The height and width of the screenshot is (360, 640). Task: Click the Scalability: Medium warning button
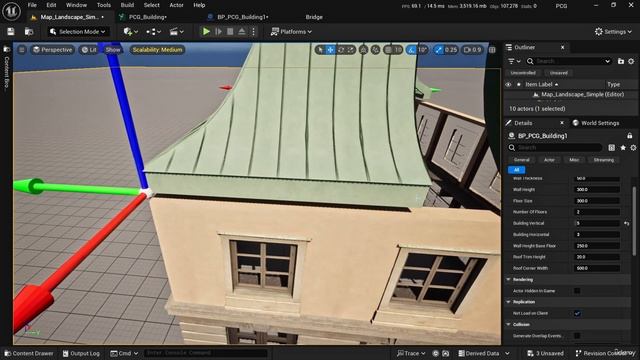click(x=157, y=50)
